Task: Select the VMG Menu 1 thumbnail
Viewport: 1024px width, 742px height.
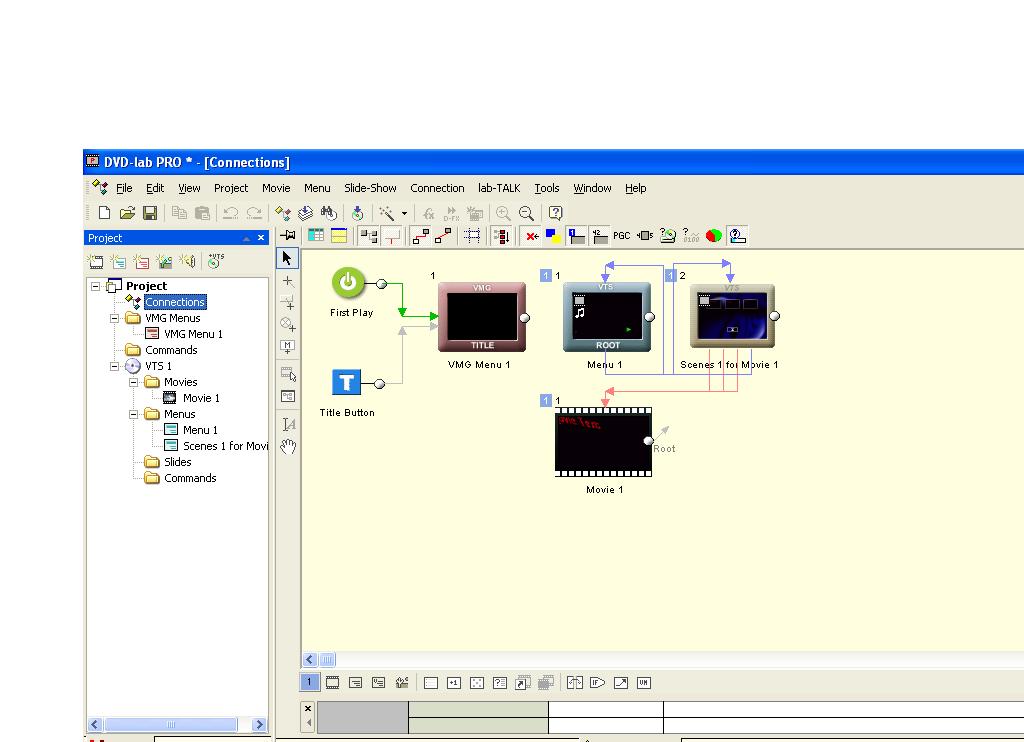Action: coord(482,317)
